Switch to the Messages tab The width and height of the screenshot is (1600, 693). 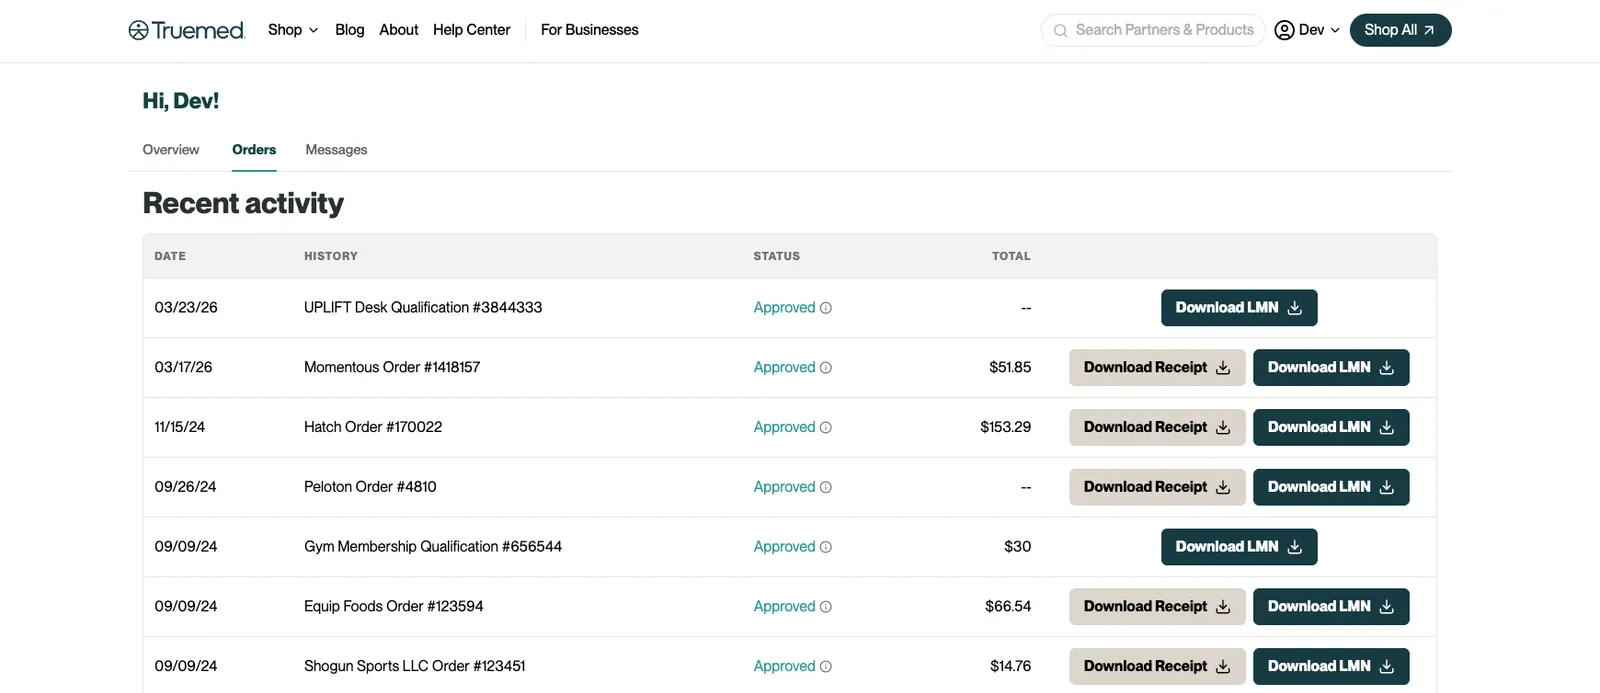[x=336, y=150]
